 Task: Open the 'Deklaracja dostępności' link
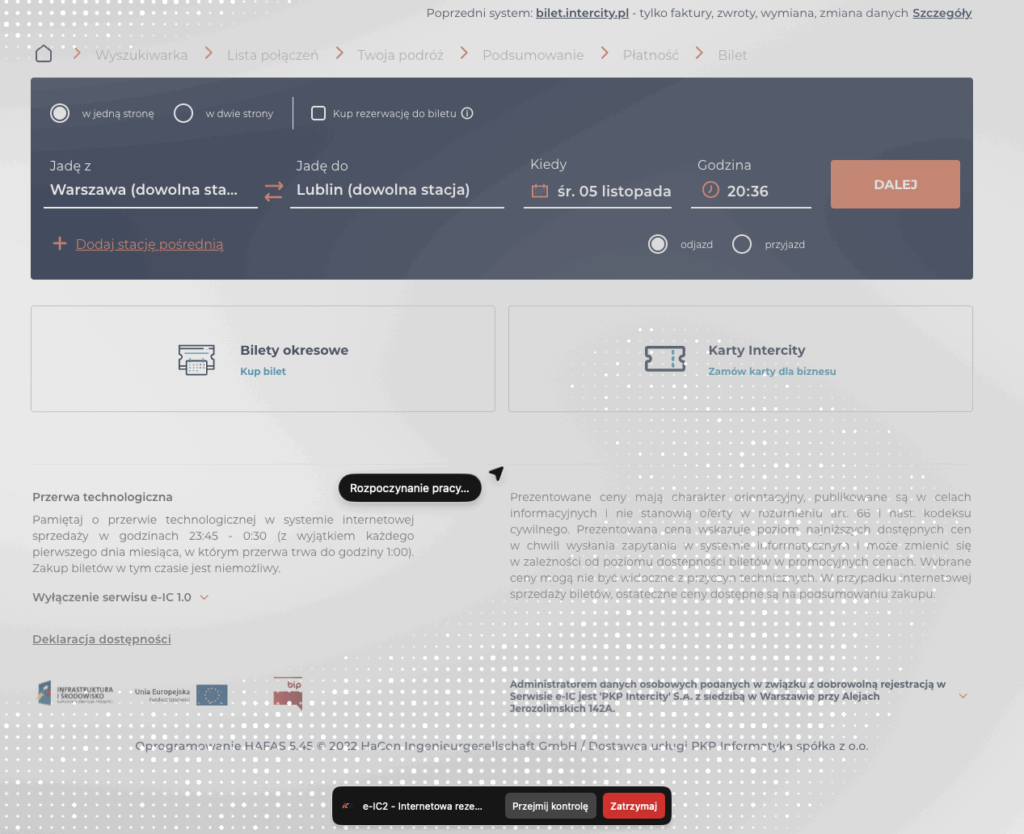click(101, 639)
